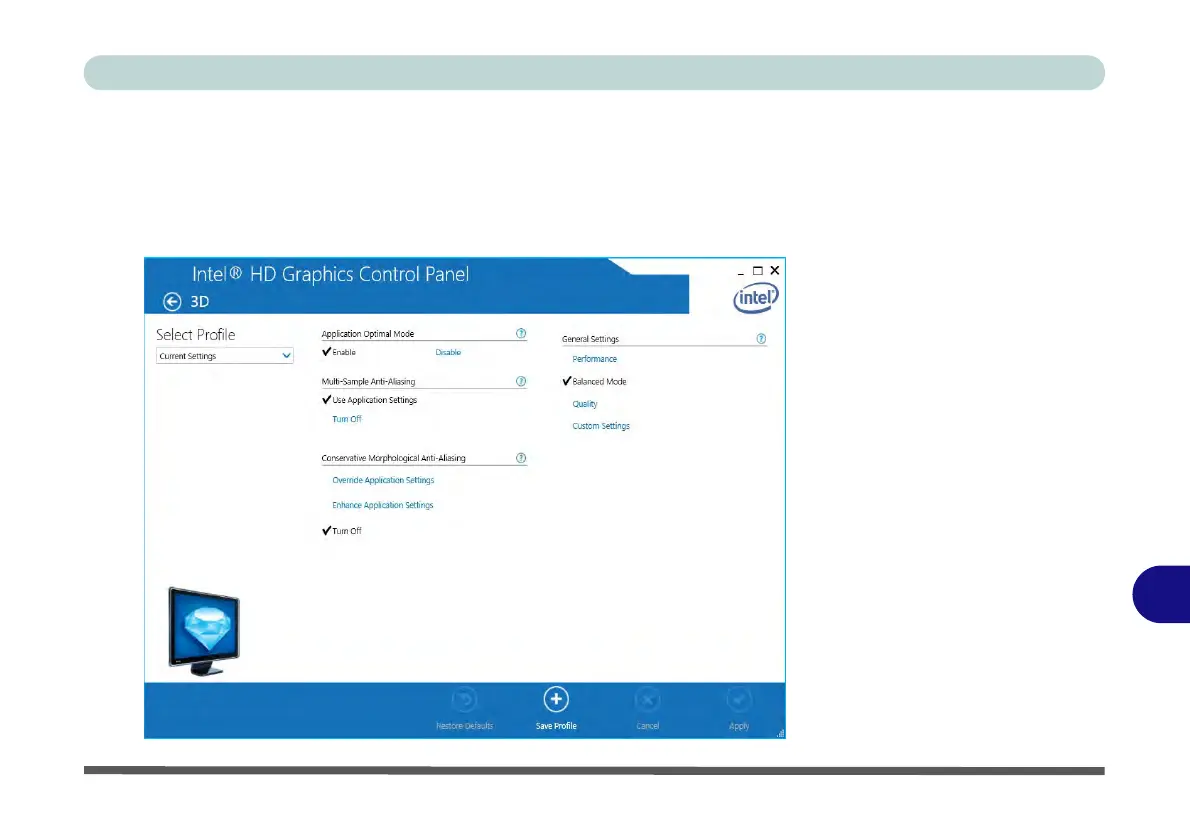Open help for General Settings

click(x=761, y=339)
